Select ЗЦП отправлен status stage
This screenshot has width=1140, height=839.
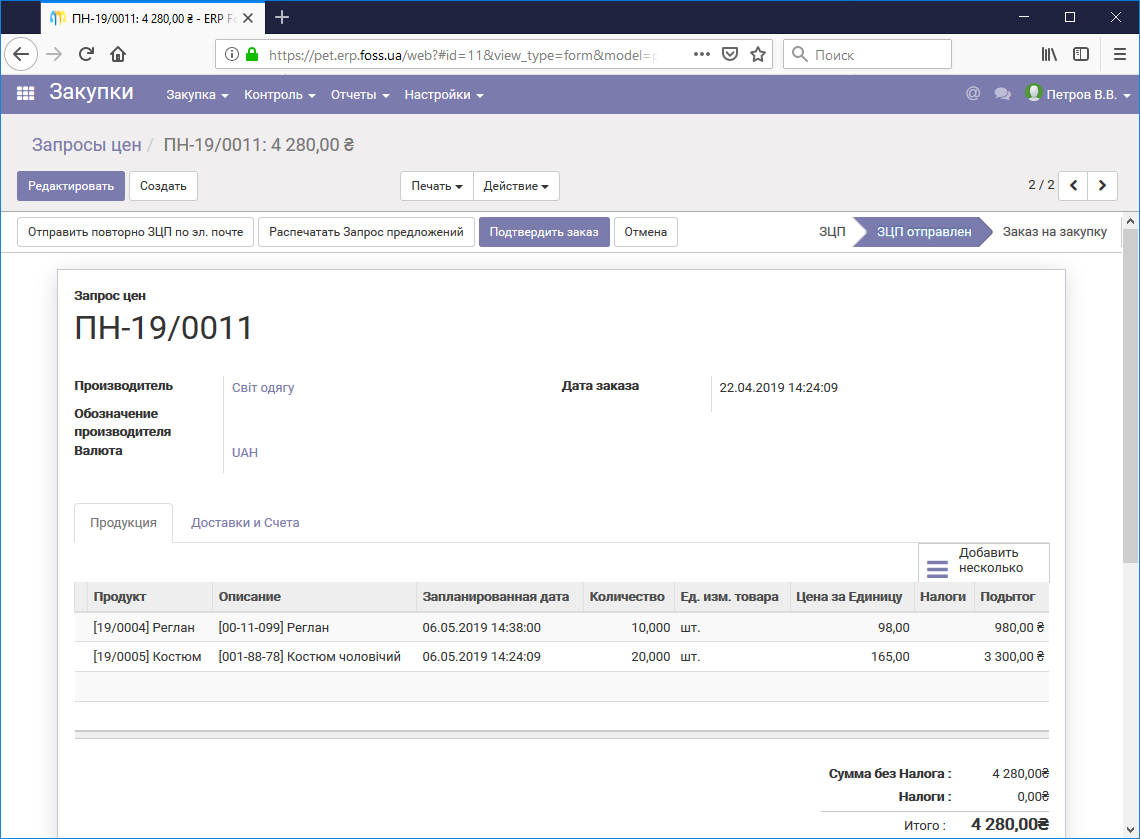(923, 232)
